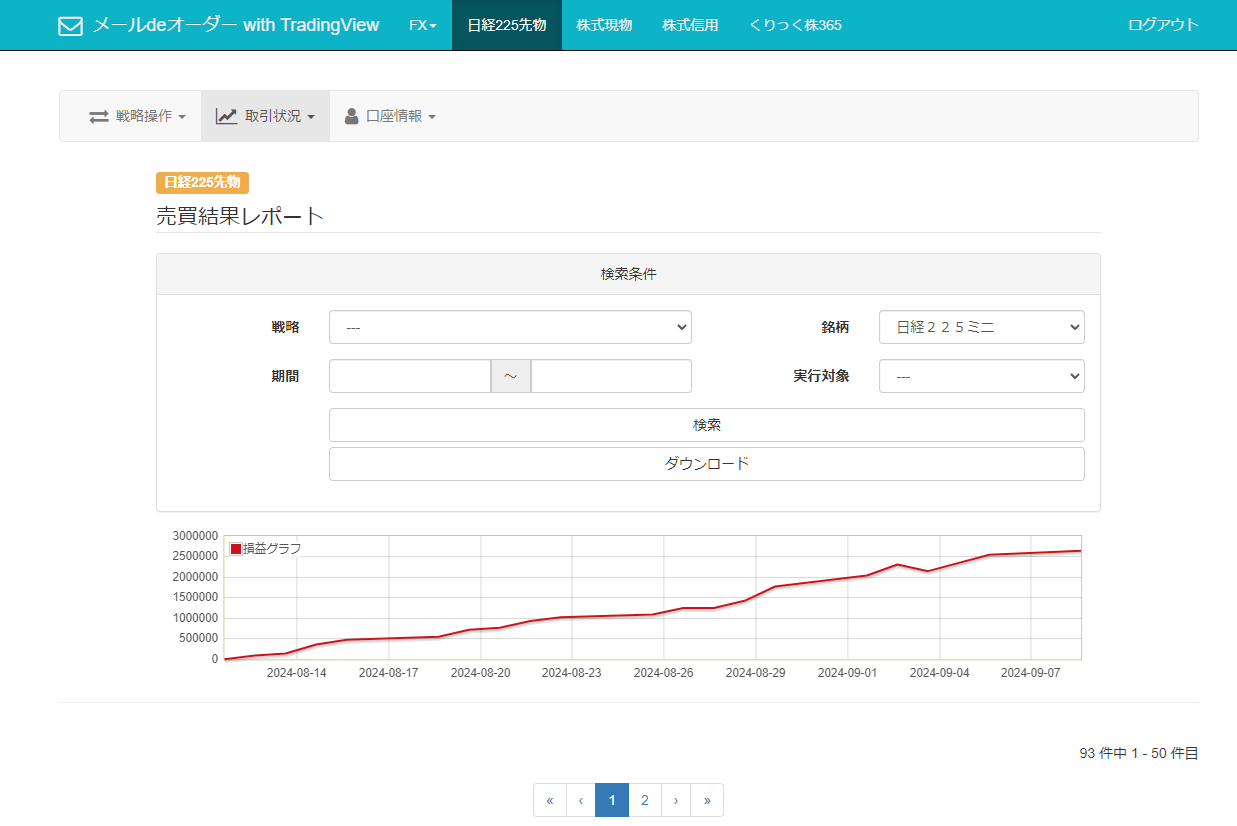The height and width of the screenshot is (826, 1237).
Task: Go to the 株式信用 section
Action: click(x=690, y=25)
